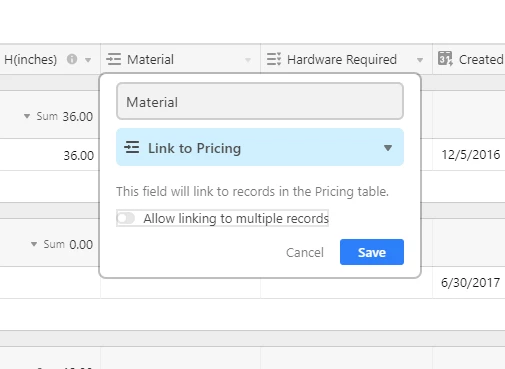505x369 pixels.
Task: Toggle Allow linking to multiple records
Action: click(126, 218)
